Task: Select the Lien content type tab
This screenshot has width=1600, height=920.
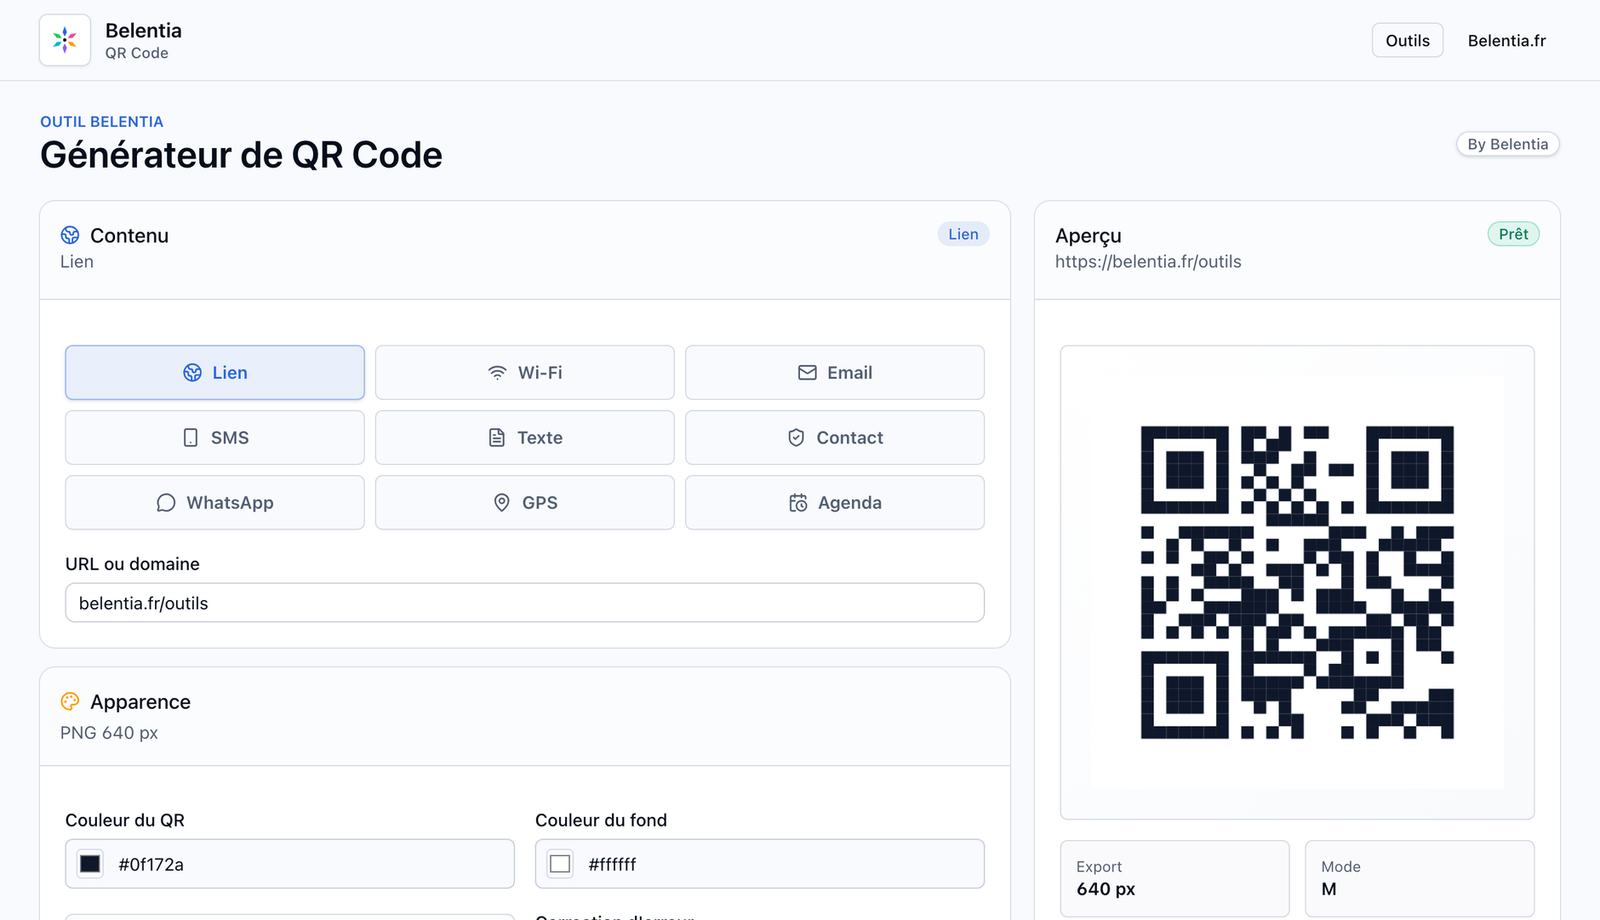Action: tap(215, 373)
